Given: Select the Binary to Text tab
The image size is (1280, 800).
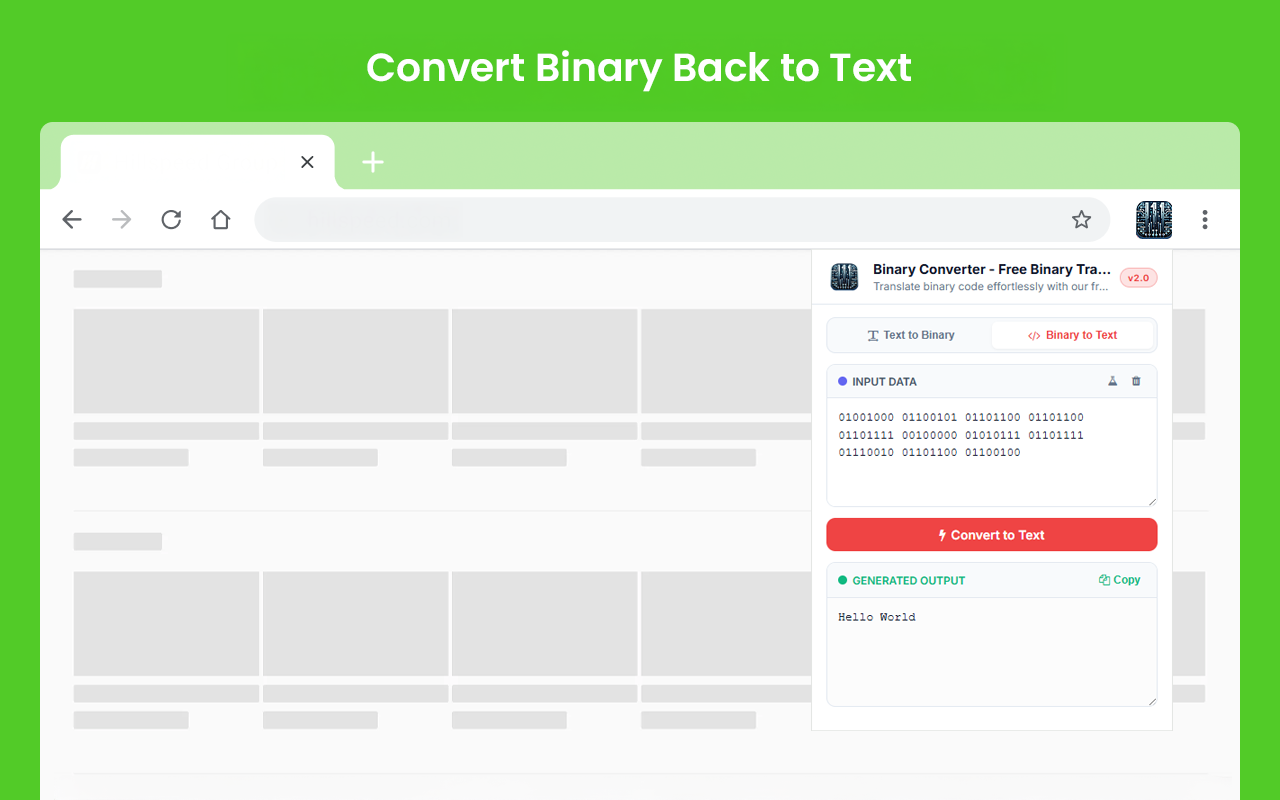Looking at the screenshot, I should pyautogui.click(x=1073, y=335).
